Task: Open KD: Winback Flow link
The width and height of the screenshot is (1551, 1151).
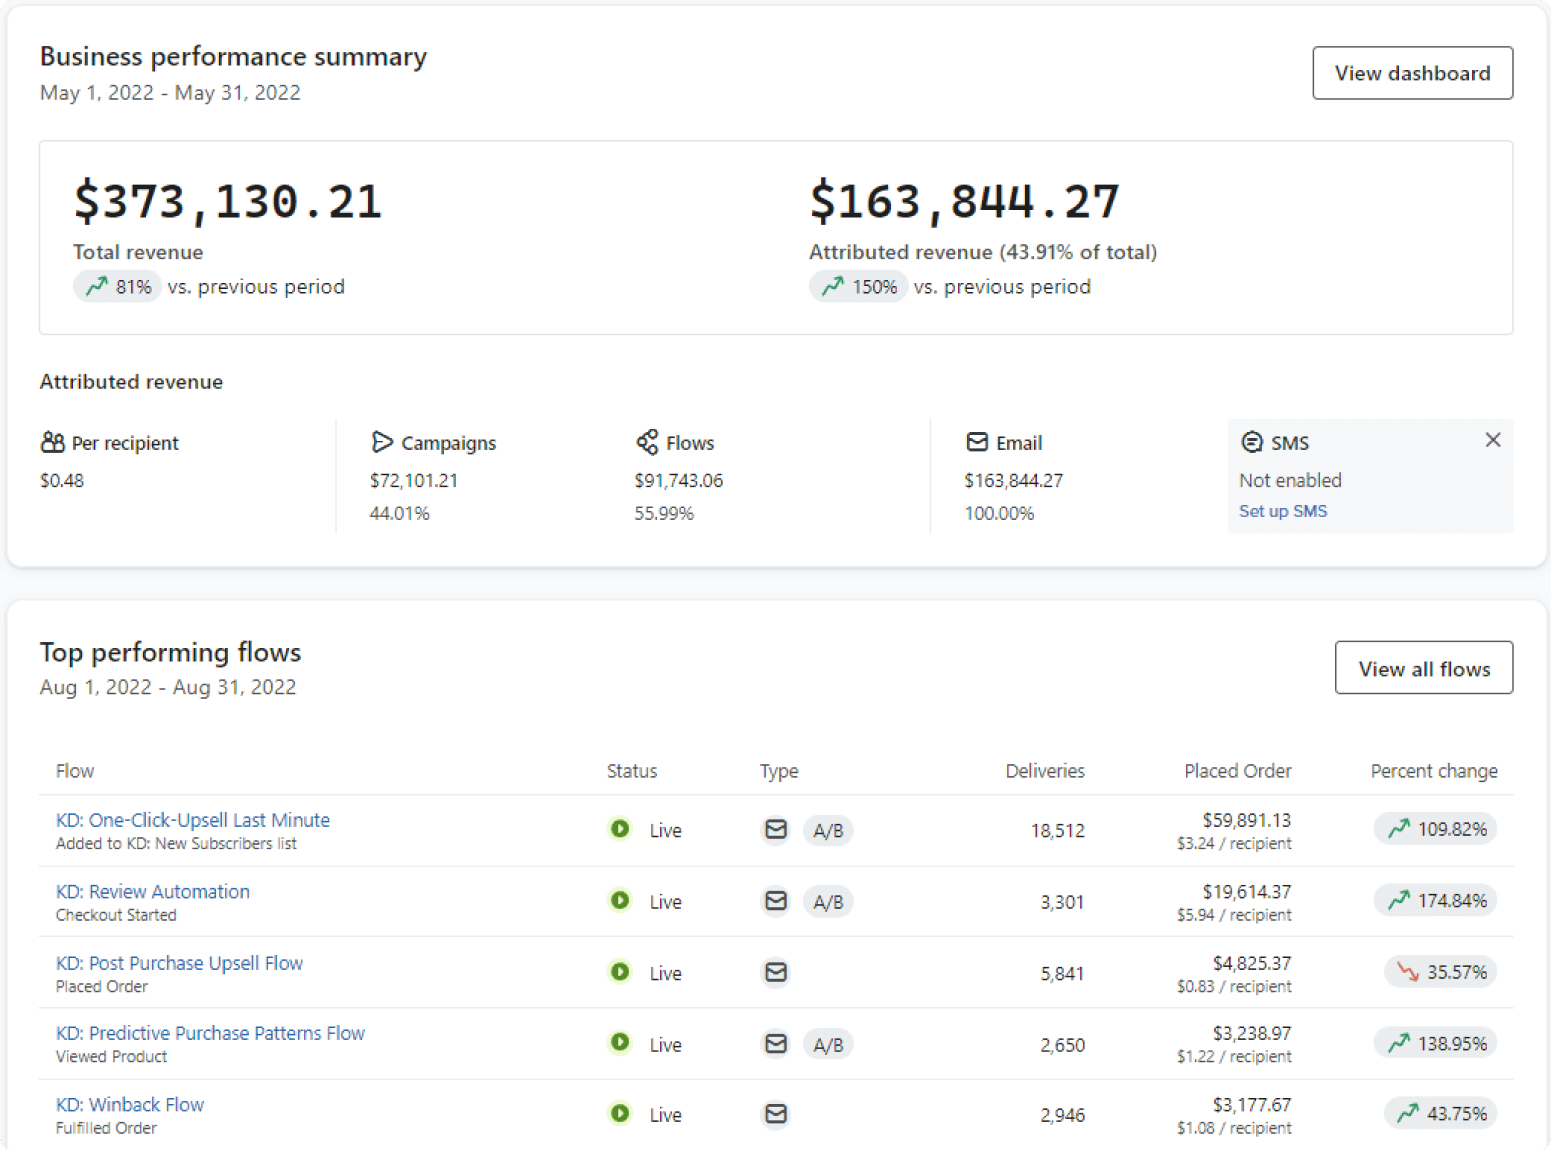Action: tap(130, 1105)
